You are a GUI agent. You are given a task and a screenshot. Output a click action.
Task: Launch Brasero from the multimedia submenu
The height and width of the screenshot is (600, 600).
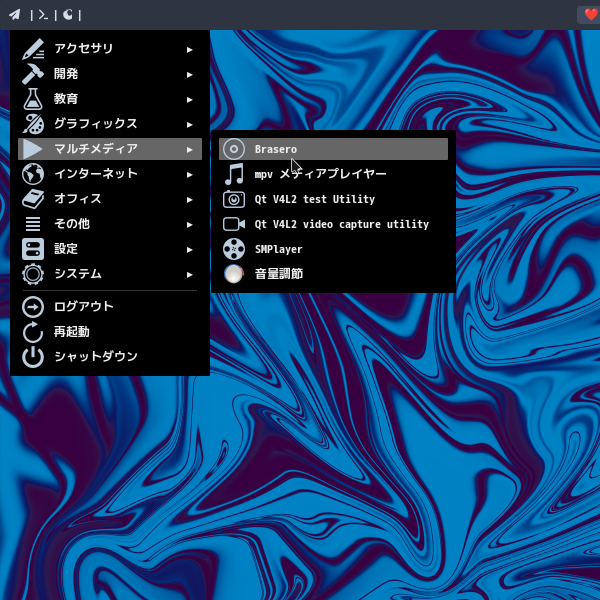coord(333,149)
